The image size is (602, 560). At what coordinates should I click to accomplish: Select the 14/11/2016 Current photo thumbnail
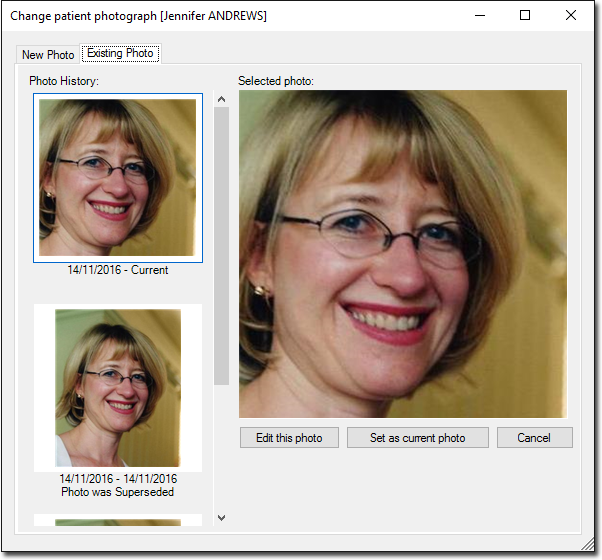pyautogui.click(x=118, y=178)
